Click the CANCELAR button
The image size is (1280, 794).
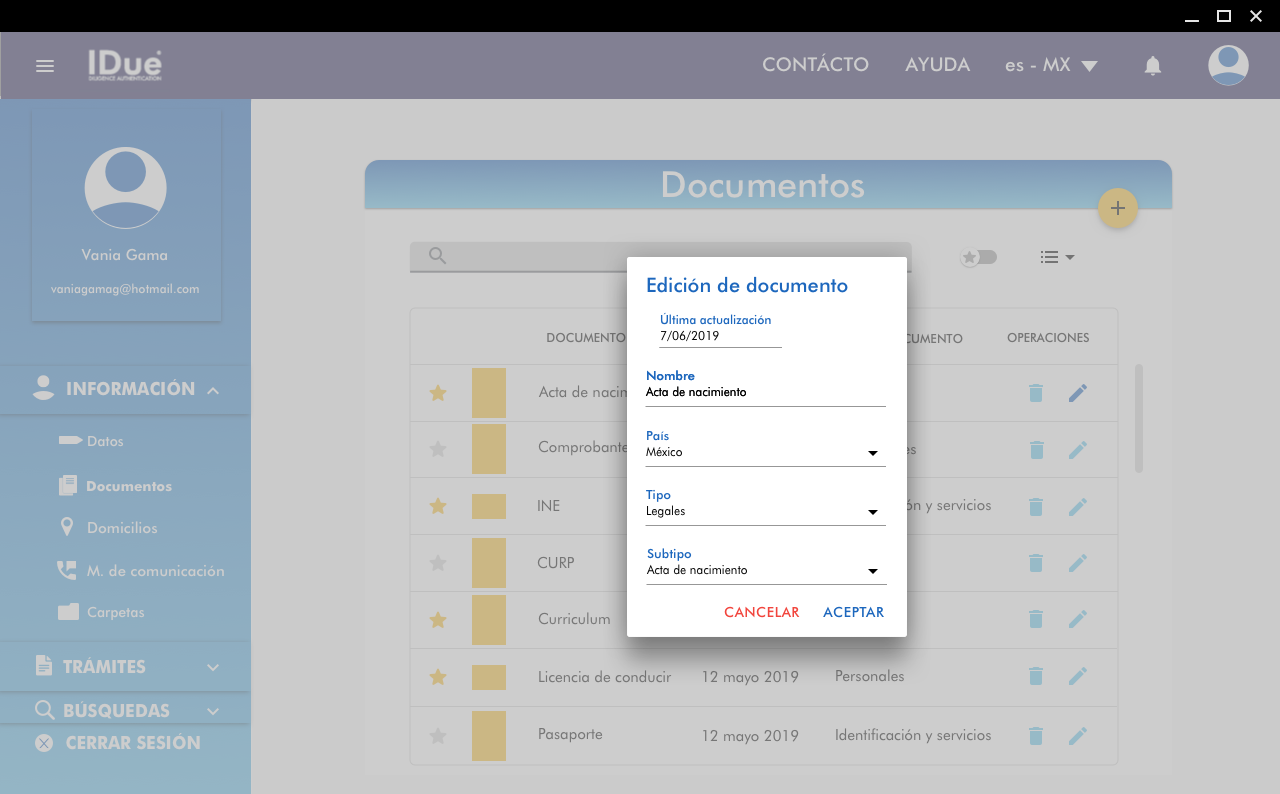click(x=761, y=612)
